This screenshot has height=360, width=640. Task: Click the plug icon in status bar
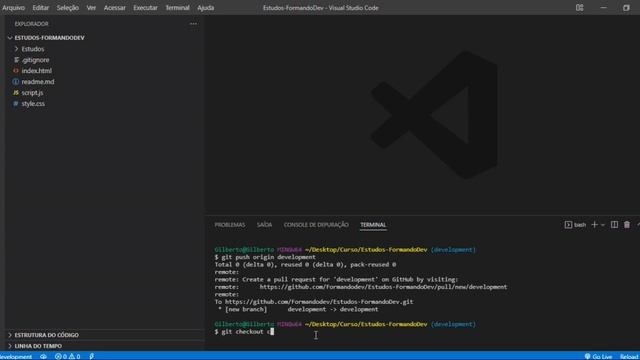(x=91, y=356)
